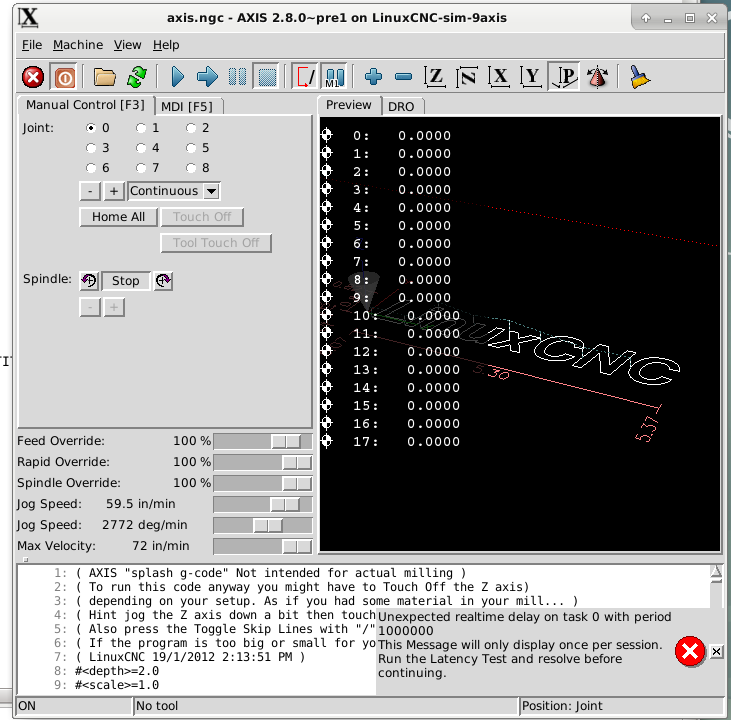Switch to rotated Z view
Viewport: 731px width, 720px height.
coord(467,77)
